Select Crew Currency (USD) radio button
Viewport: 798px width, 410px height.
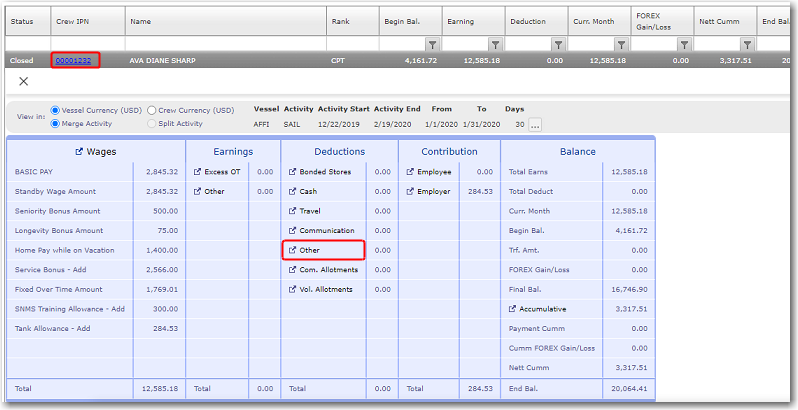(152, 110)
